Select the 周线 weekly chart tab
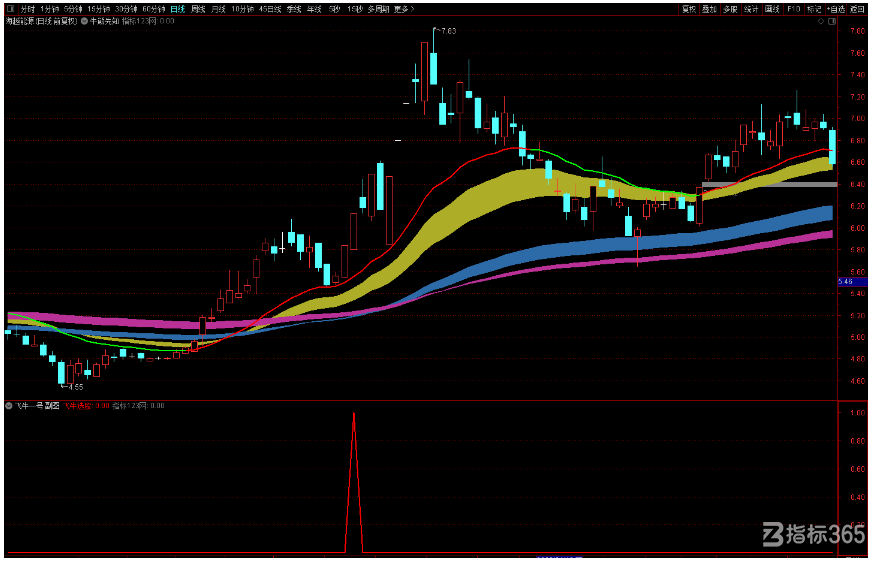 click(x=198, y=9)
